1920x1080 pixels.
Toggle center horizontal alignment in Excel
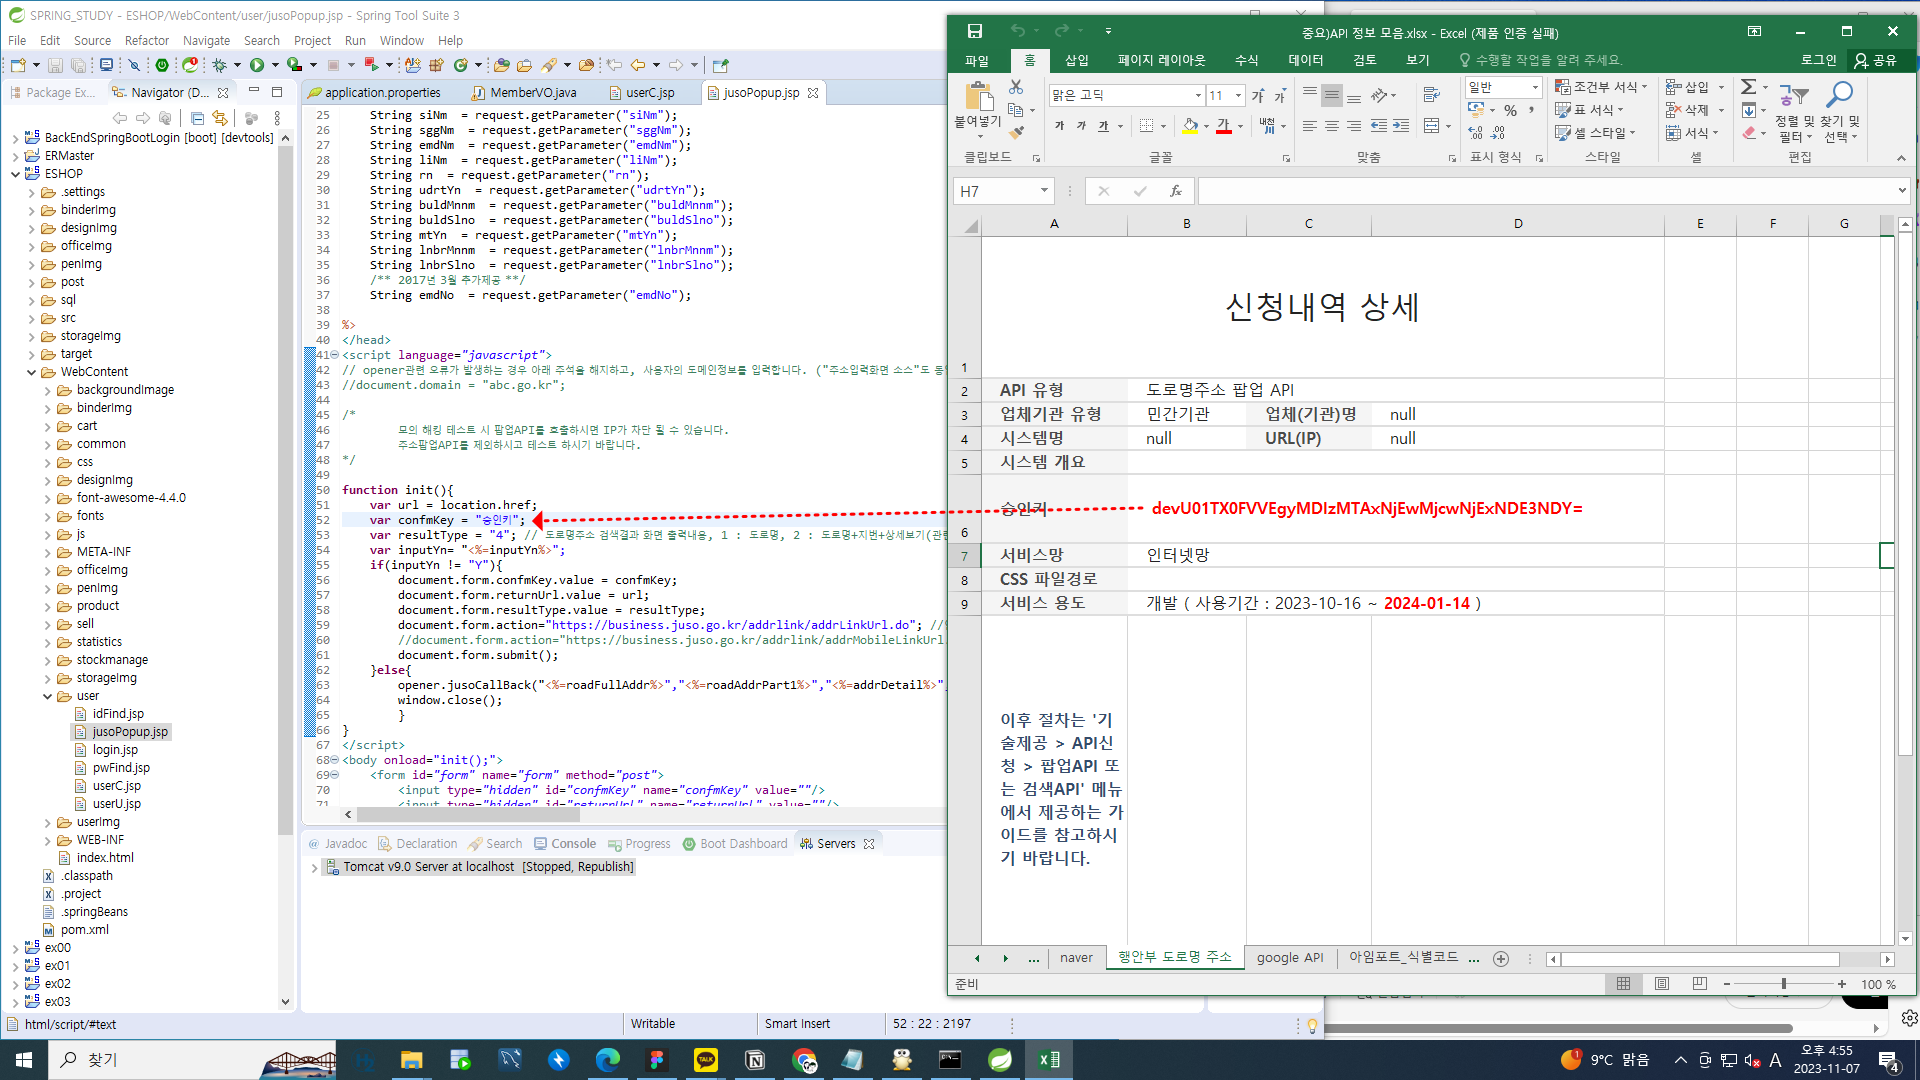click(1331, 126)
